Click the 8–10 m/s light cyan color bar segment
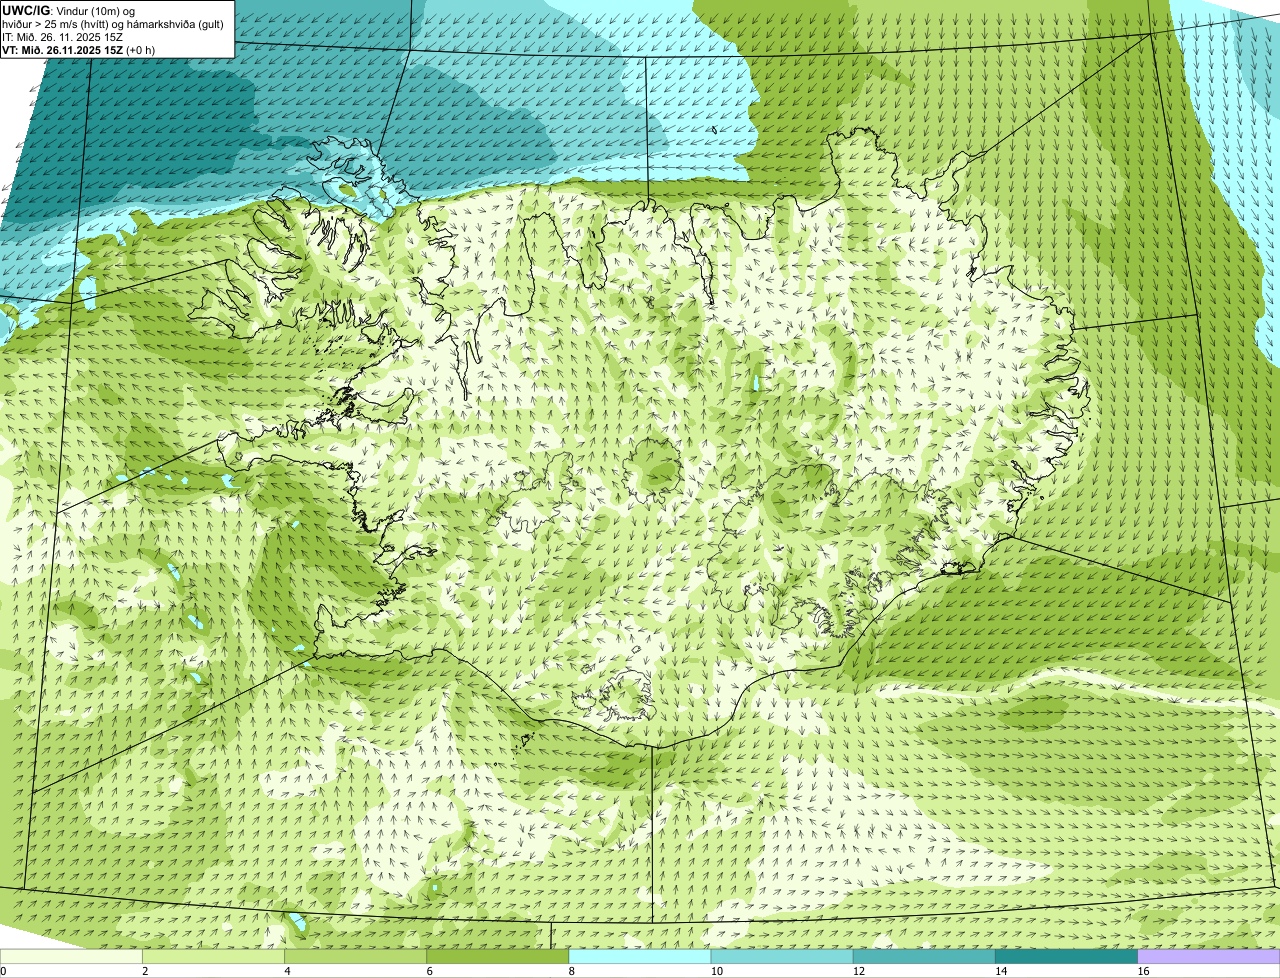This screenshot has width=1280, height=978. pyautogui.click(x=641, y=956)
